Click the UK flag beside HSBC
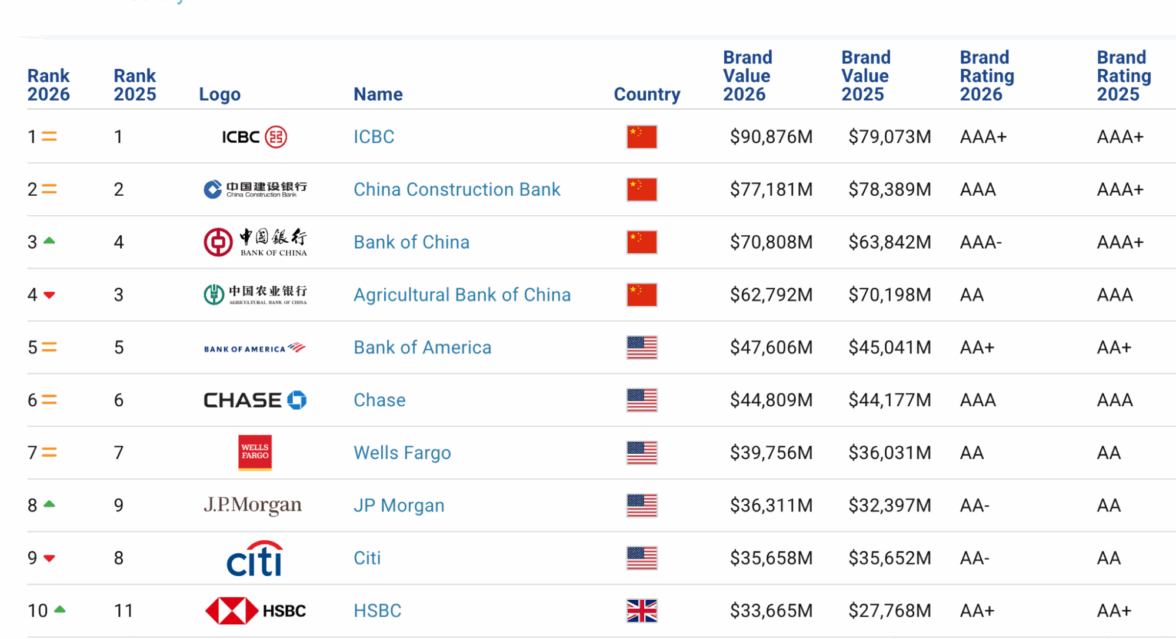Screen dimensions: 1176x639 [x=642, y=611]
